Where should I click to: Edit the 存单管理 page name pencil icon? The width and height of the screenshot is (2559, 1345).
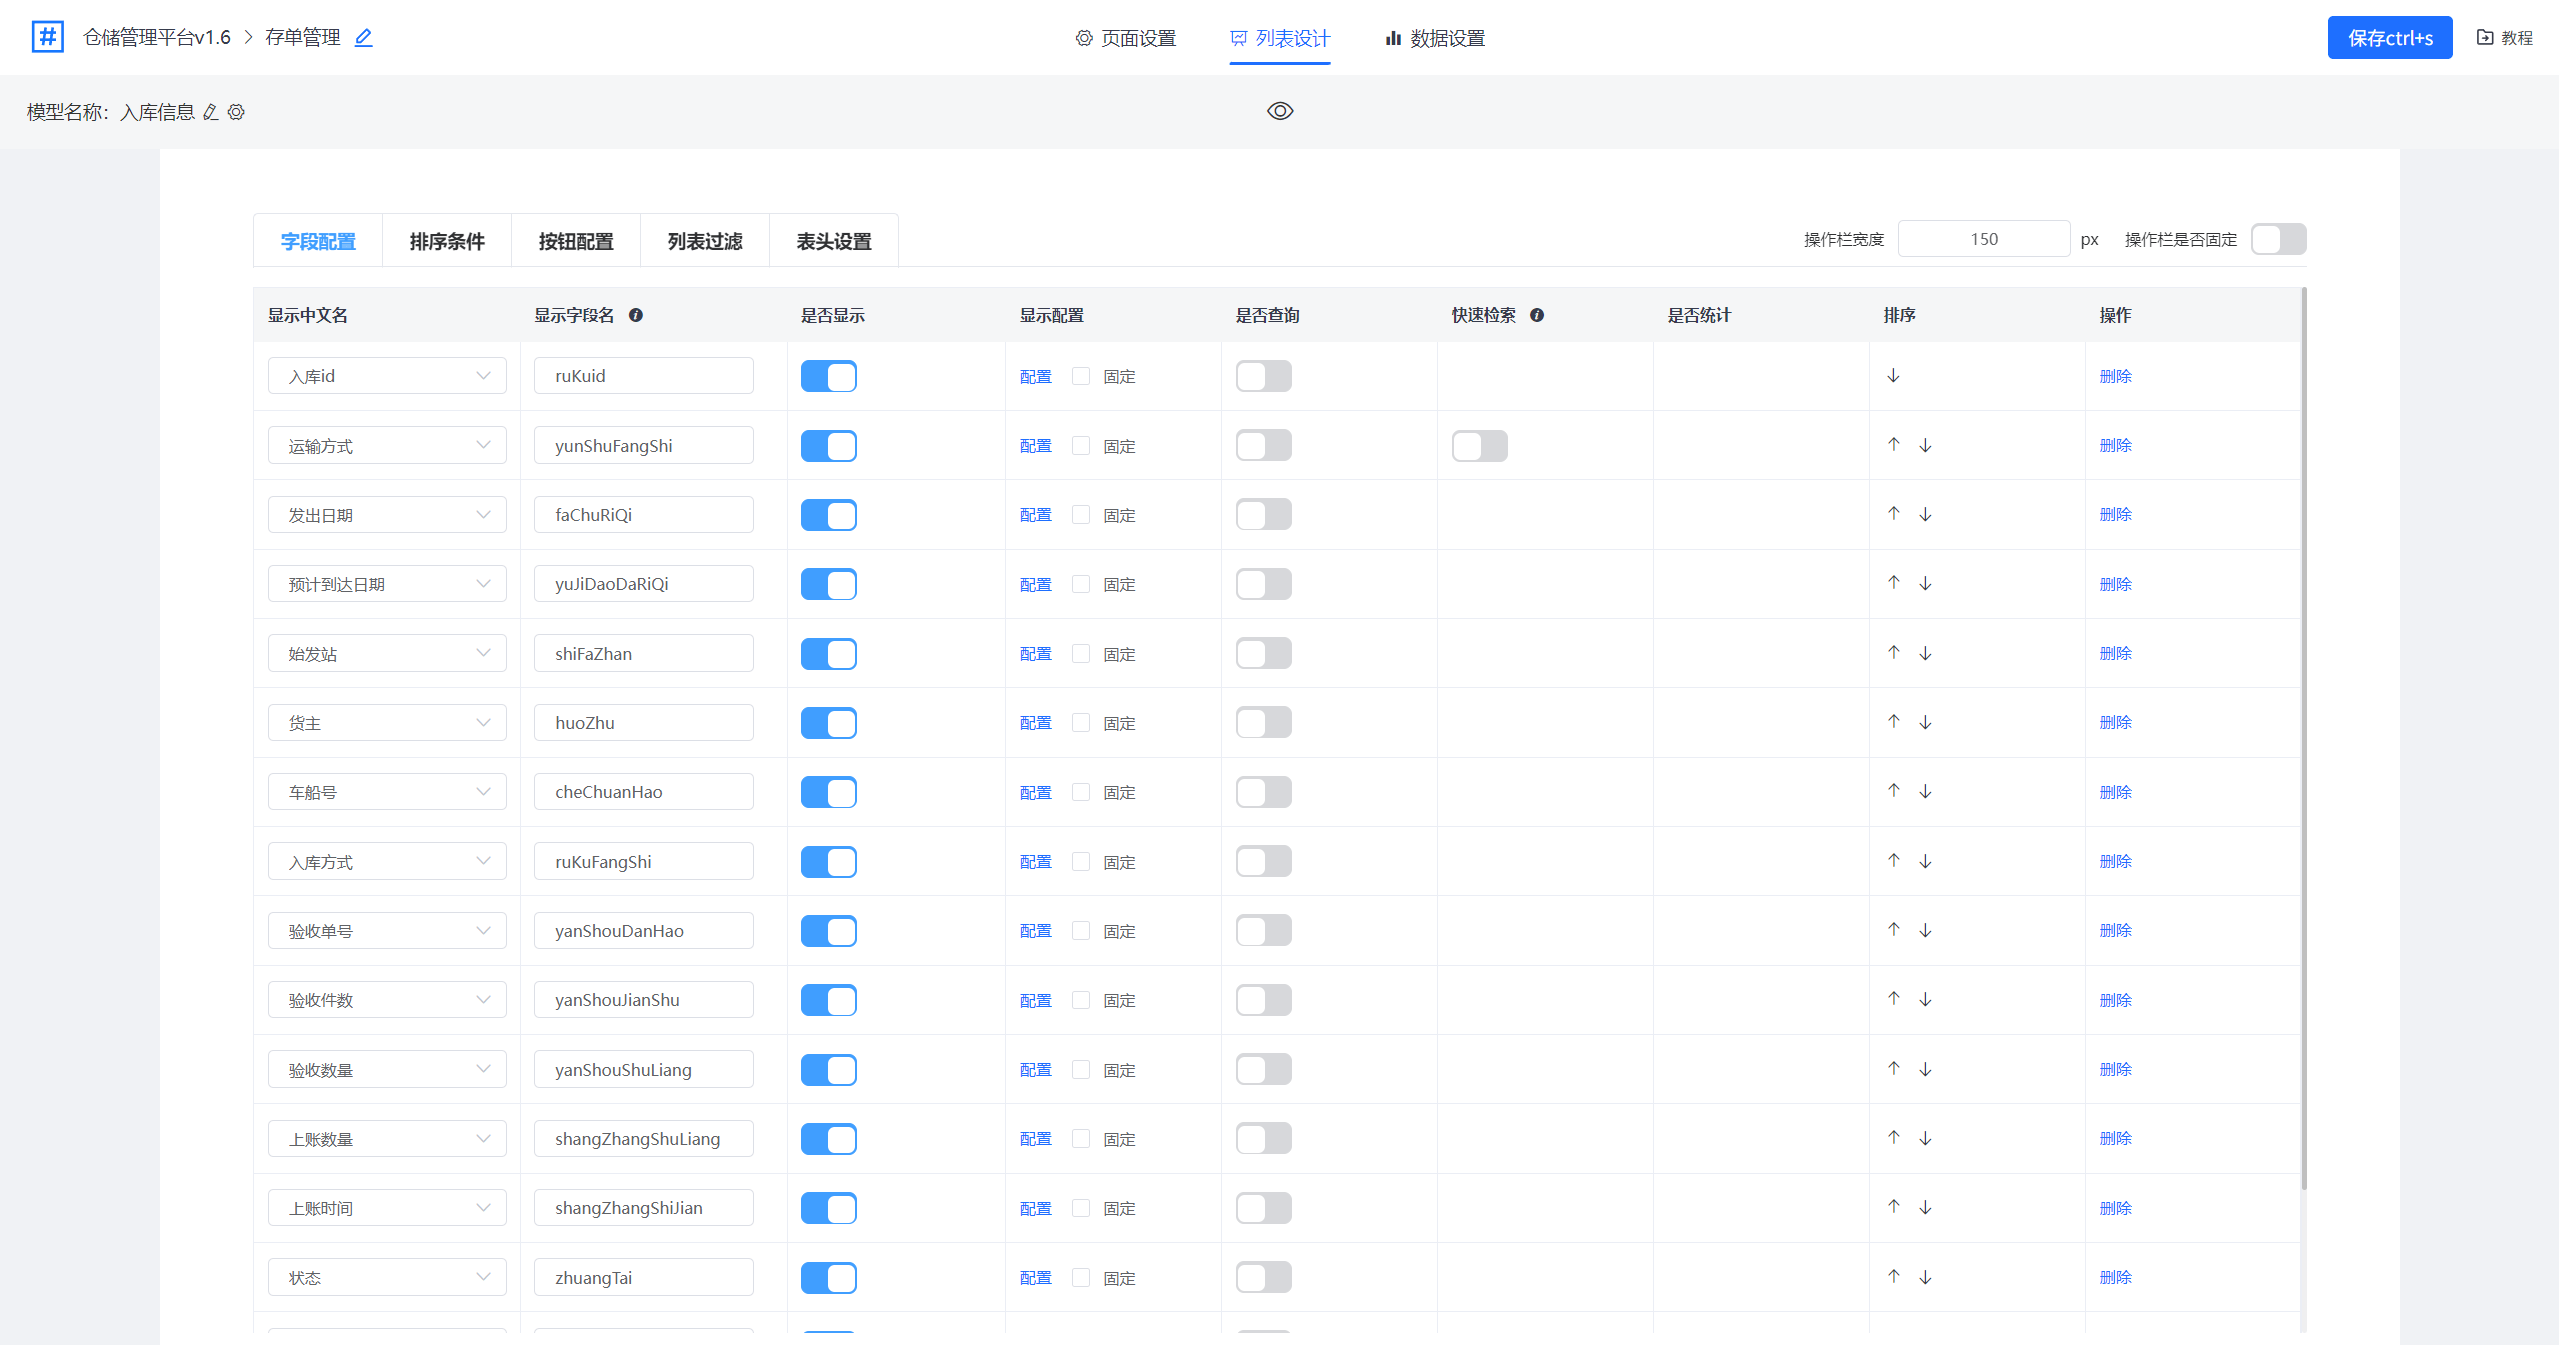click(x=364, y=37)
